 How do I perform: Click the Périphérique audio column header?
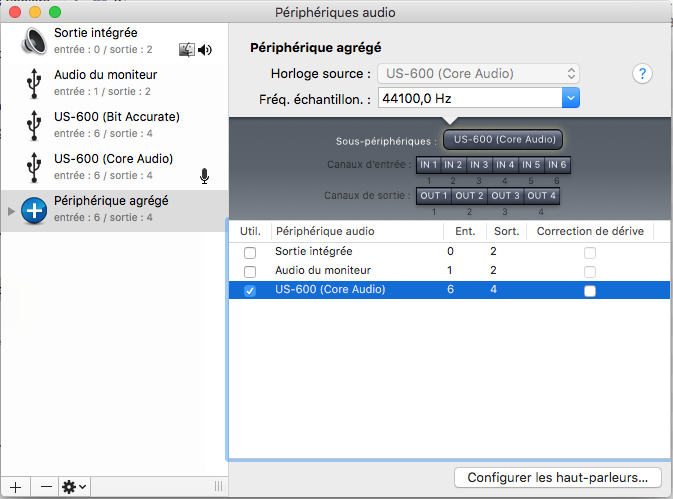point(357,231)
